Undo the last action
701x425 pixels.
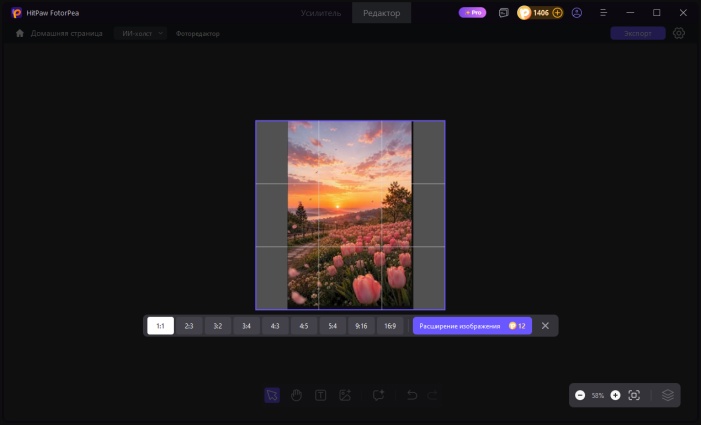412,395
